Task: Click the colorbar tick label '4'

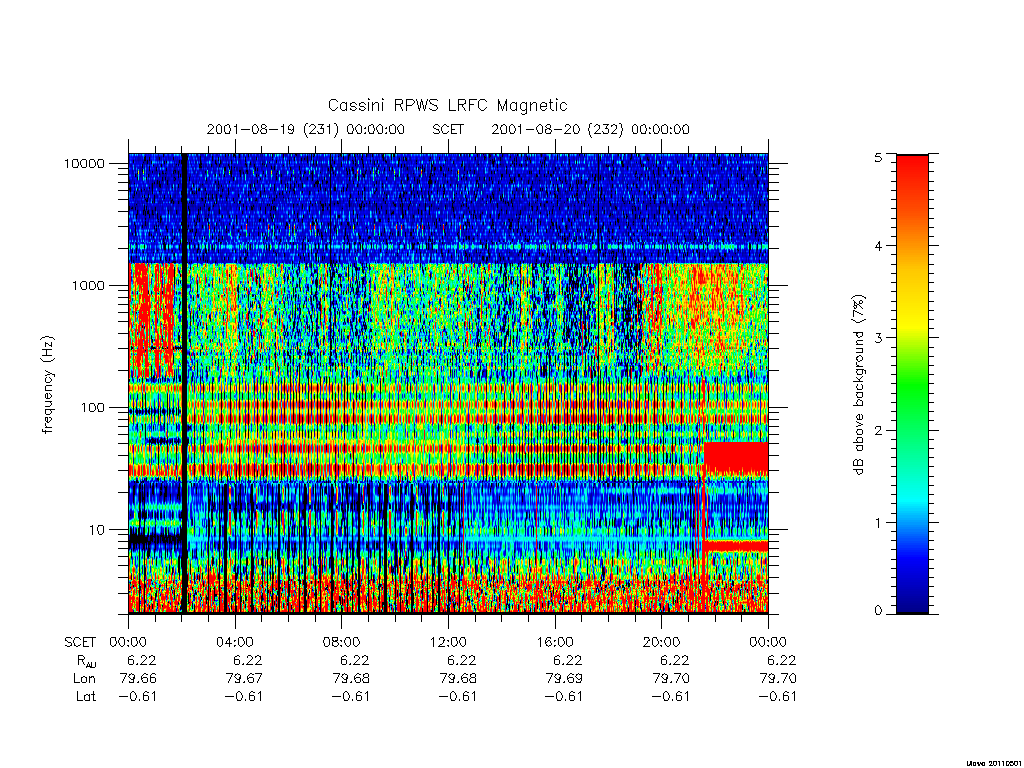Action: coord(878,246)
